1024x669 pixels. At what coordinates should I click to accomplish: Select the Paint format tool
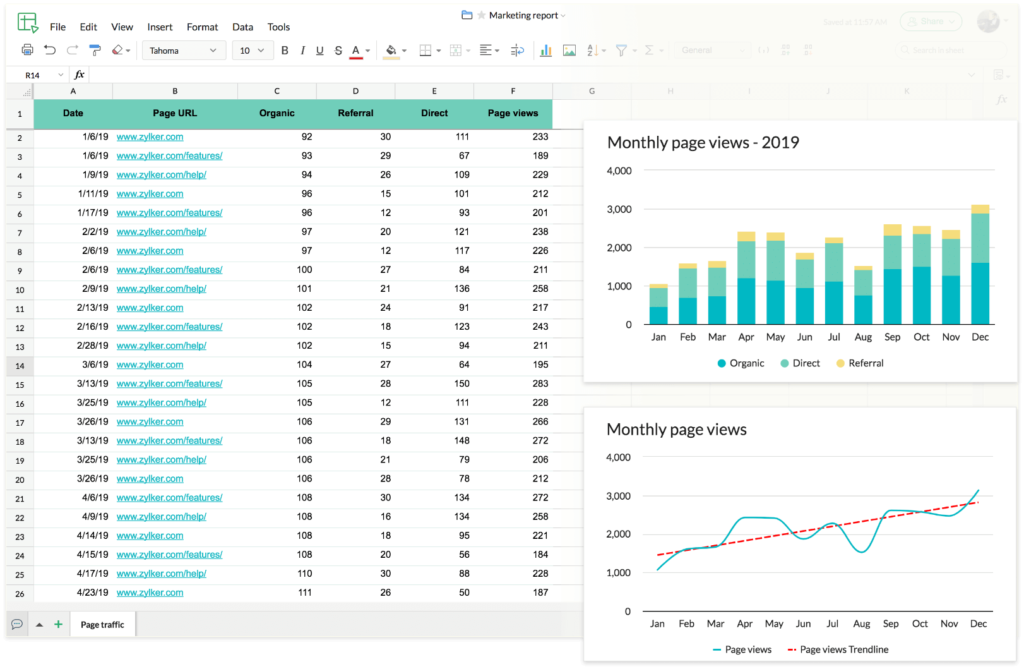[95, 50]
